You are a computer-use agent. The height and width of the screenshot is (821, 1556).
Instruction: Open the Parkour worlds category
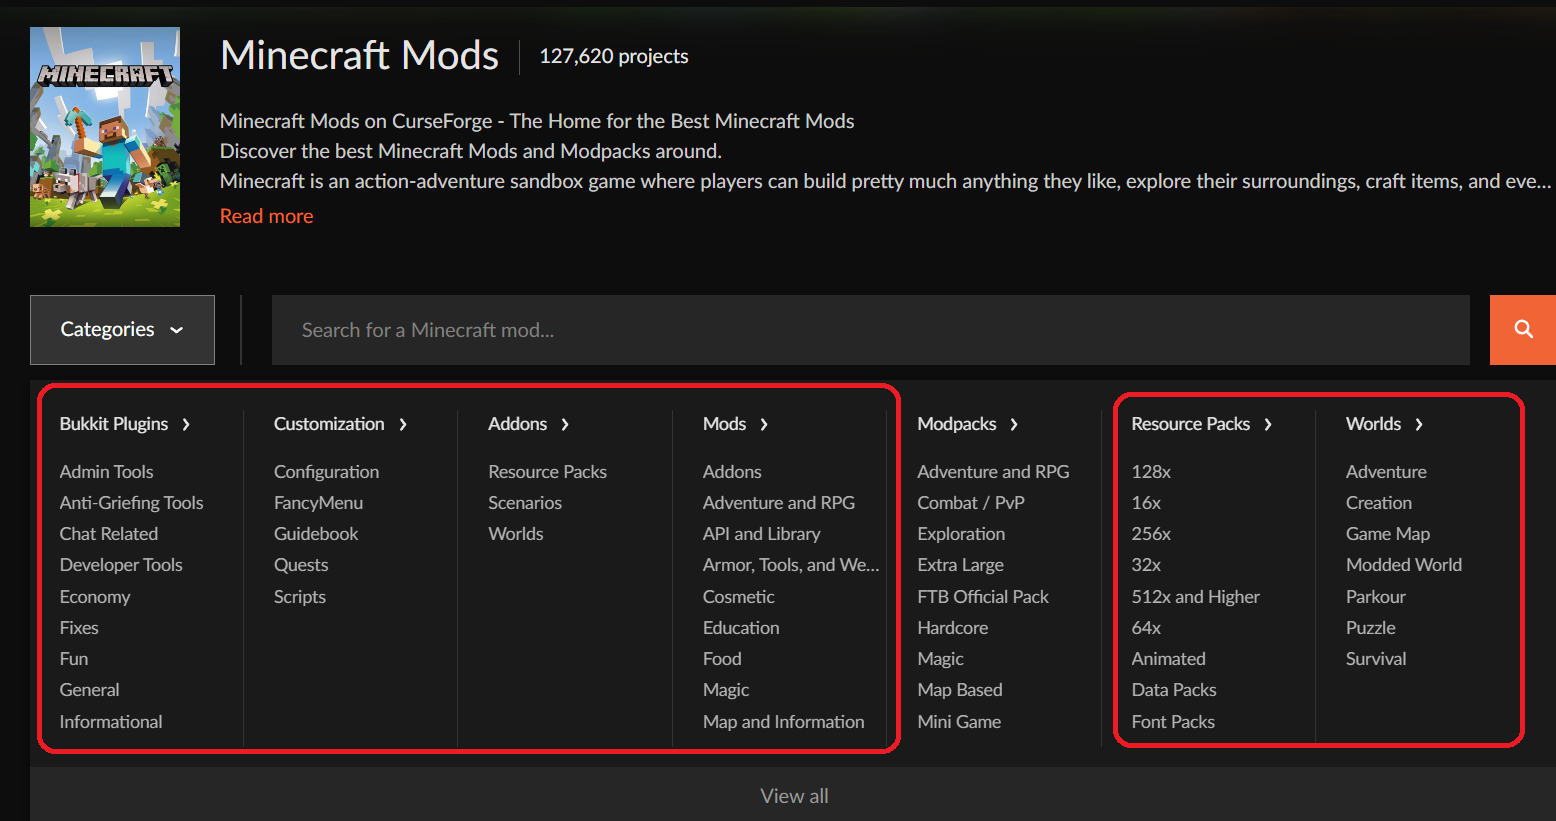(1375, 597)
